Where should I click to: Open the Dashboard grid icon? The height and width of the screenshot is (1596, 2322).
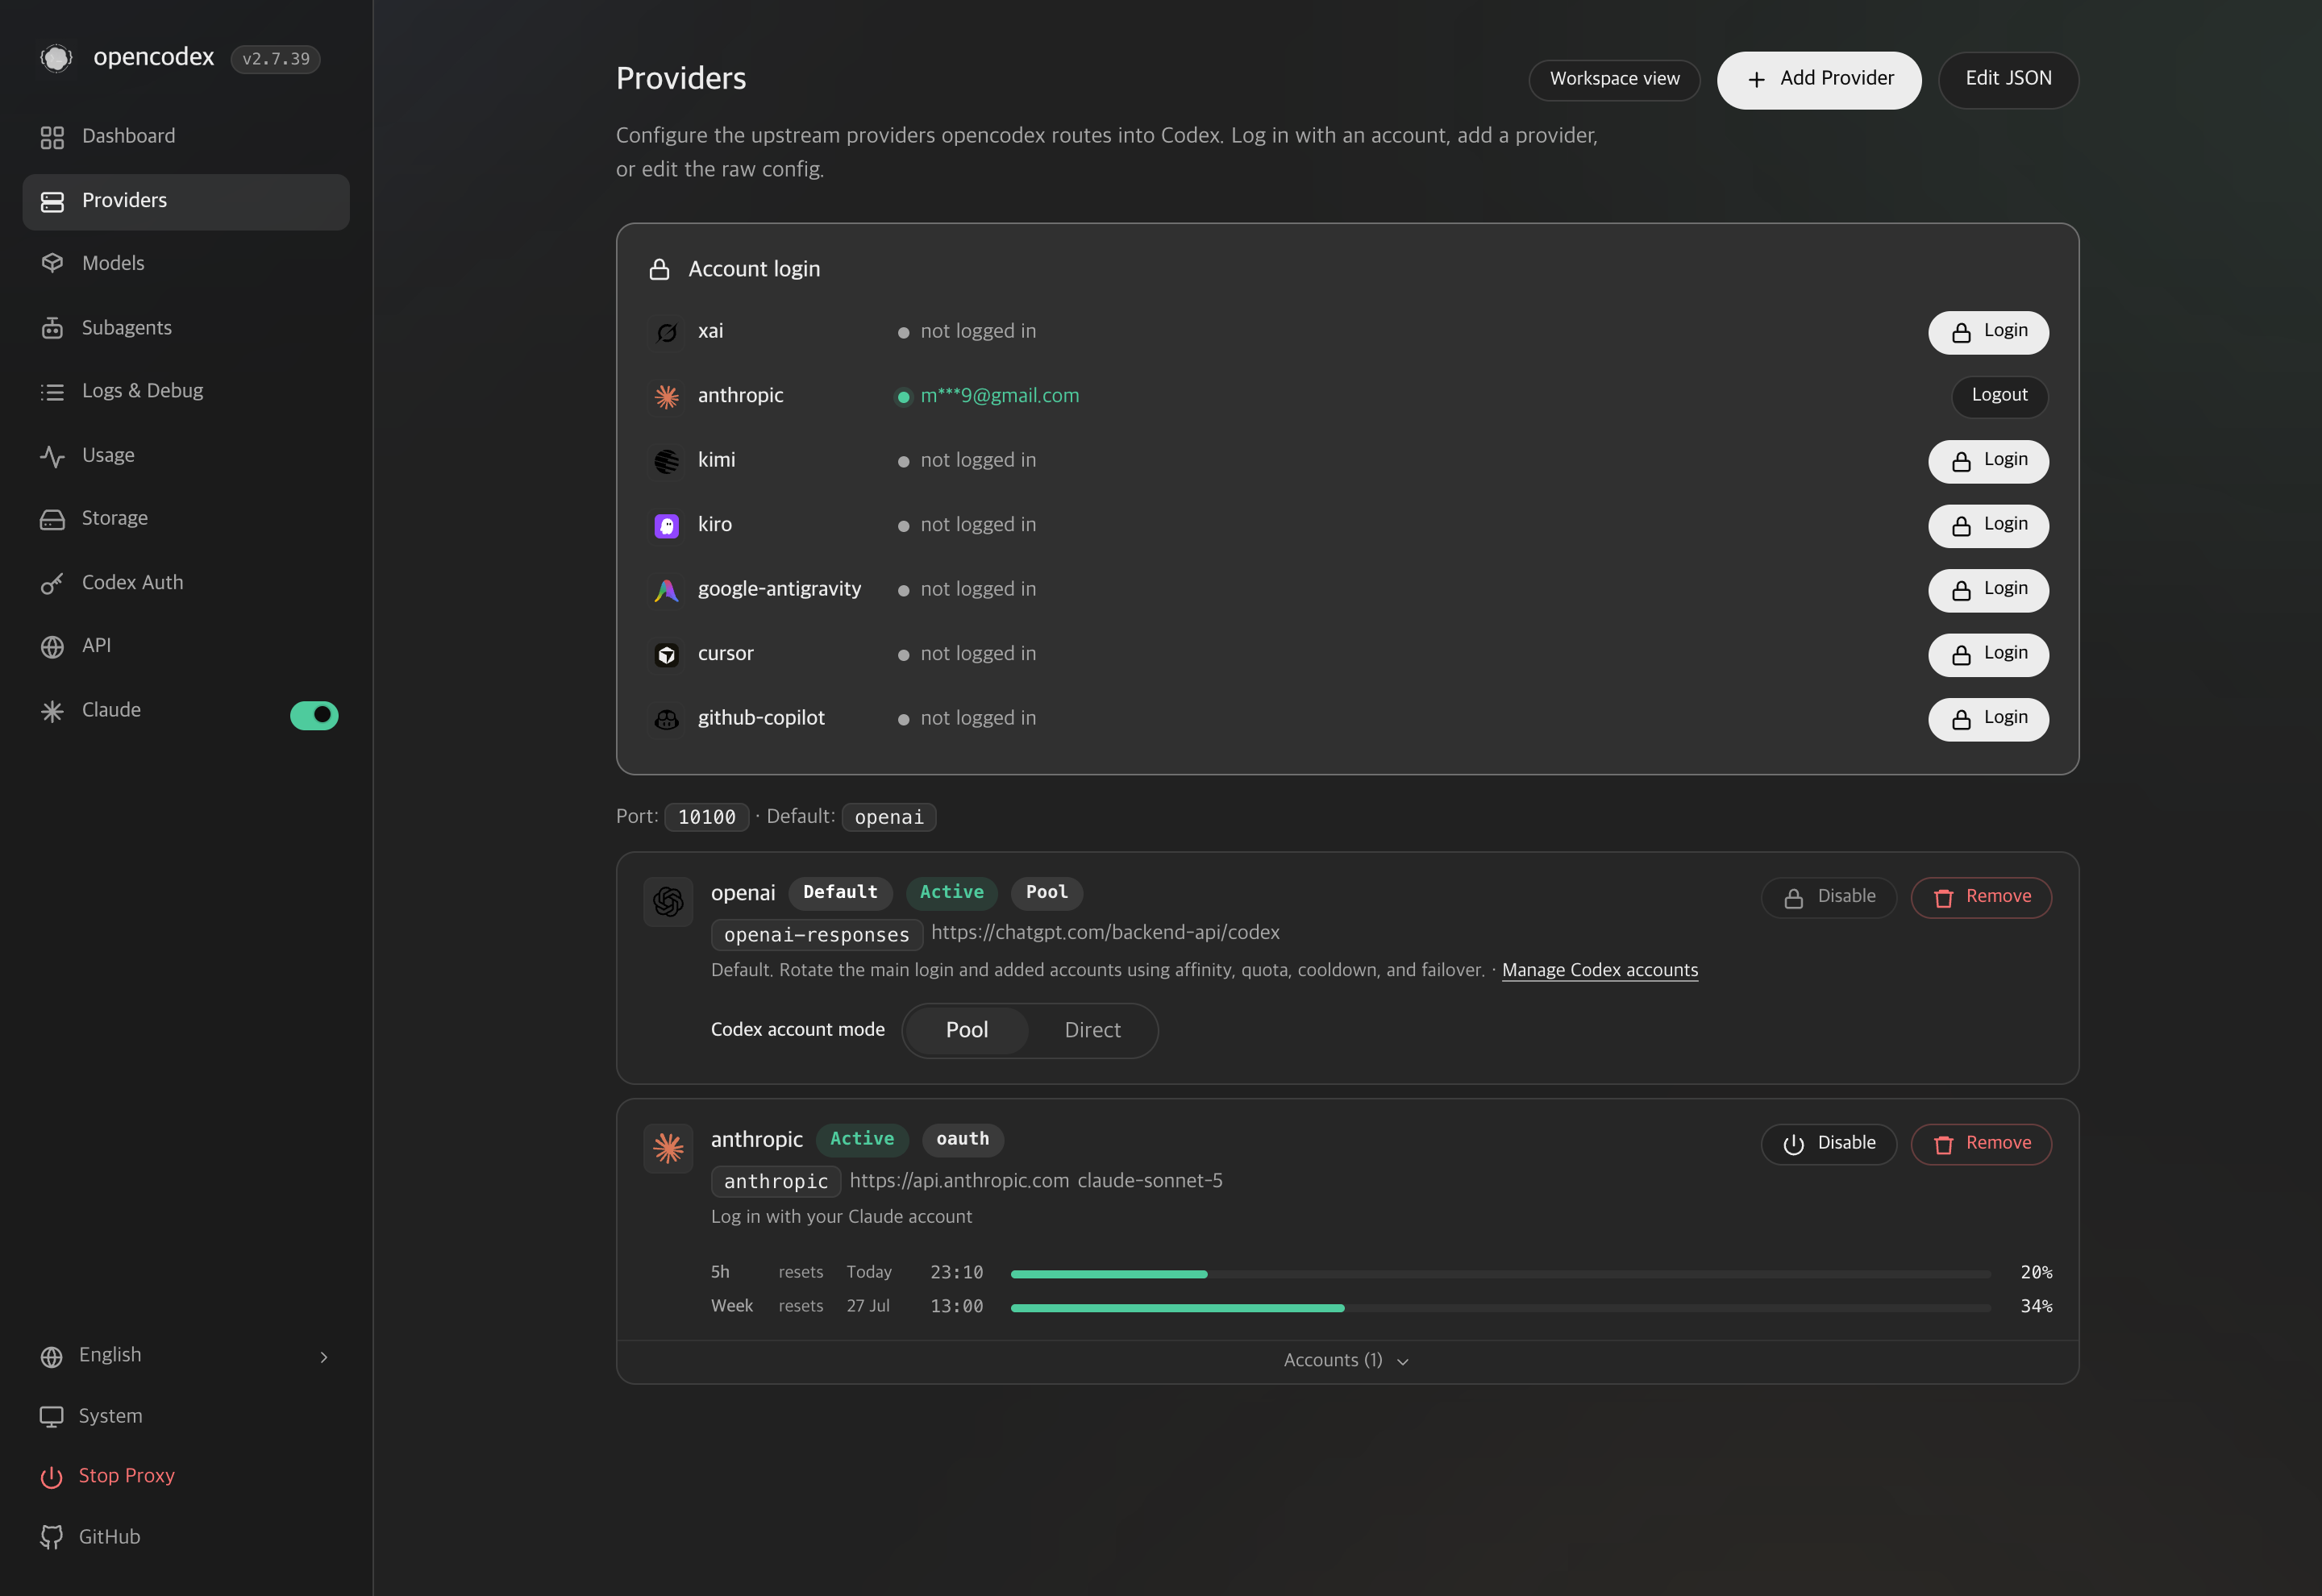52,137
